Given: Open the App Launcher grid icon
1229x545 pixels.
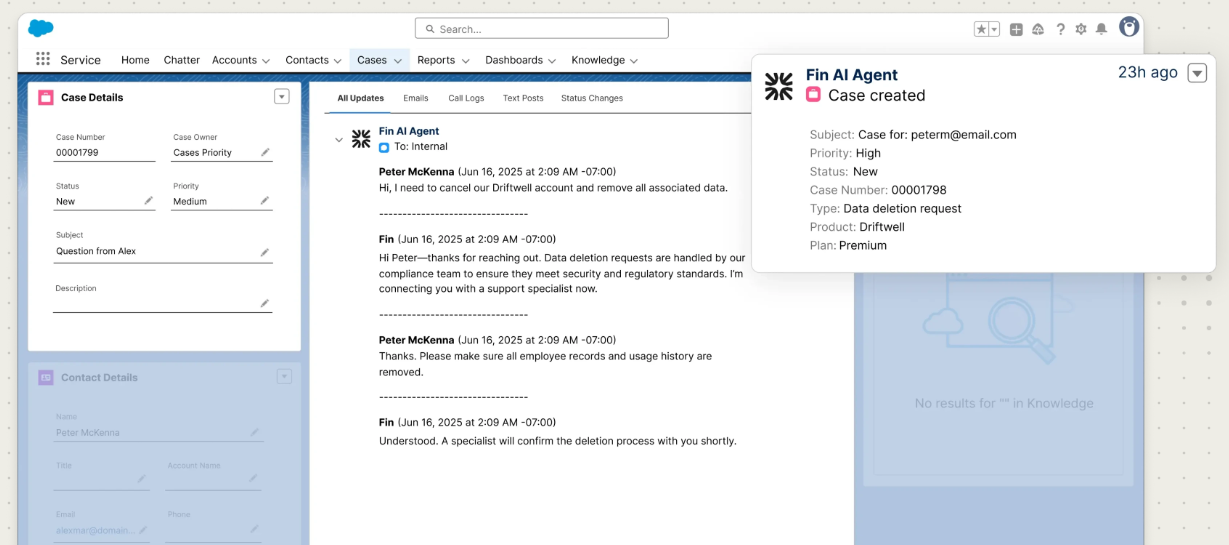Looking at the screenshot, I should (x=43, y=60).
